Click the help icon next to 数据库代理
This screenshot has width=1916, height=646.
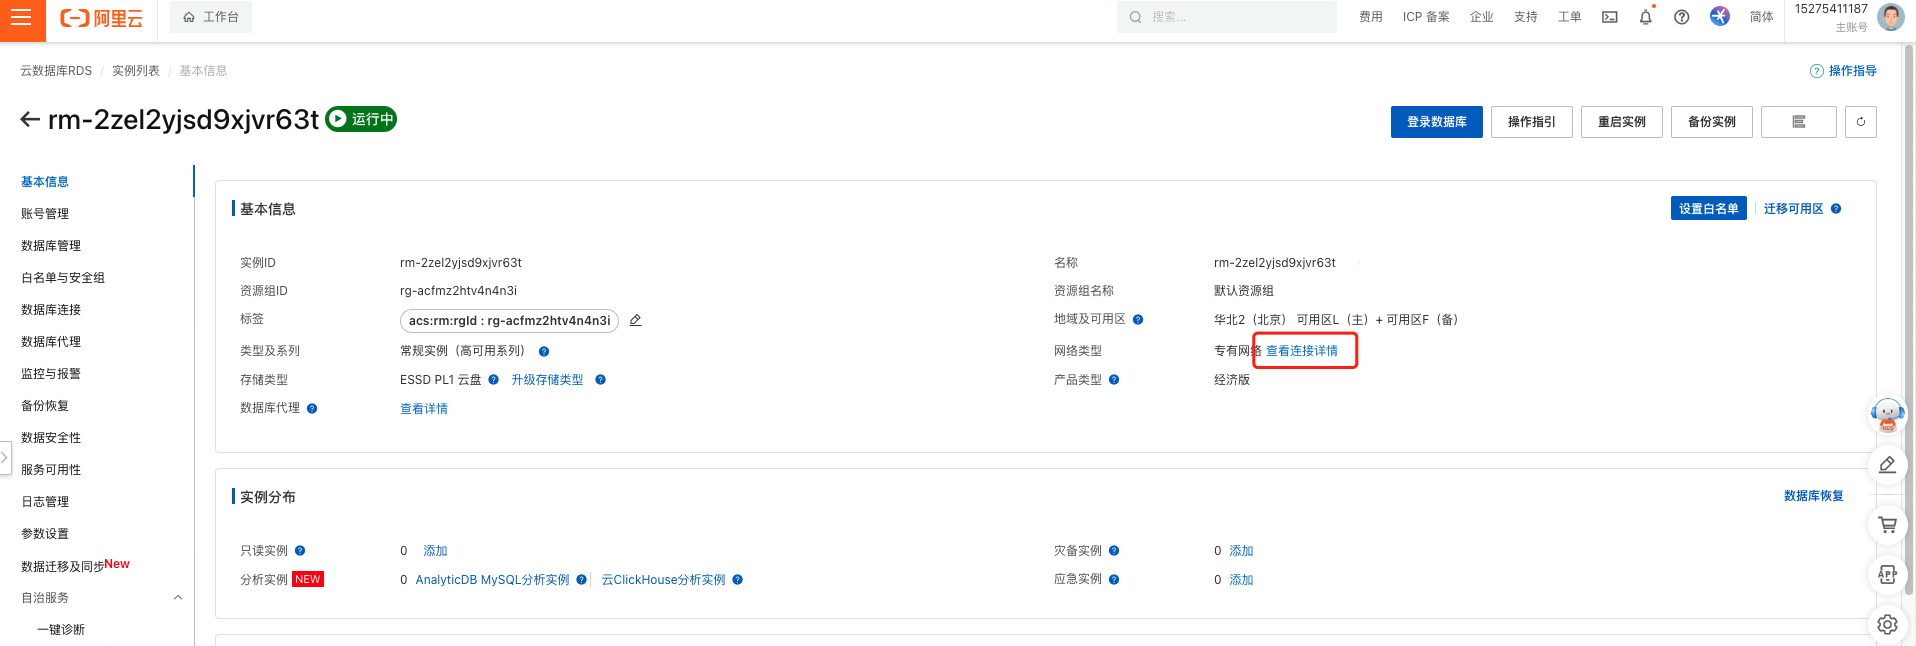pos(312,409)
